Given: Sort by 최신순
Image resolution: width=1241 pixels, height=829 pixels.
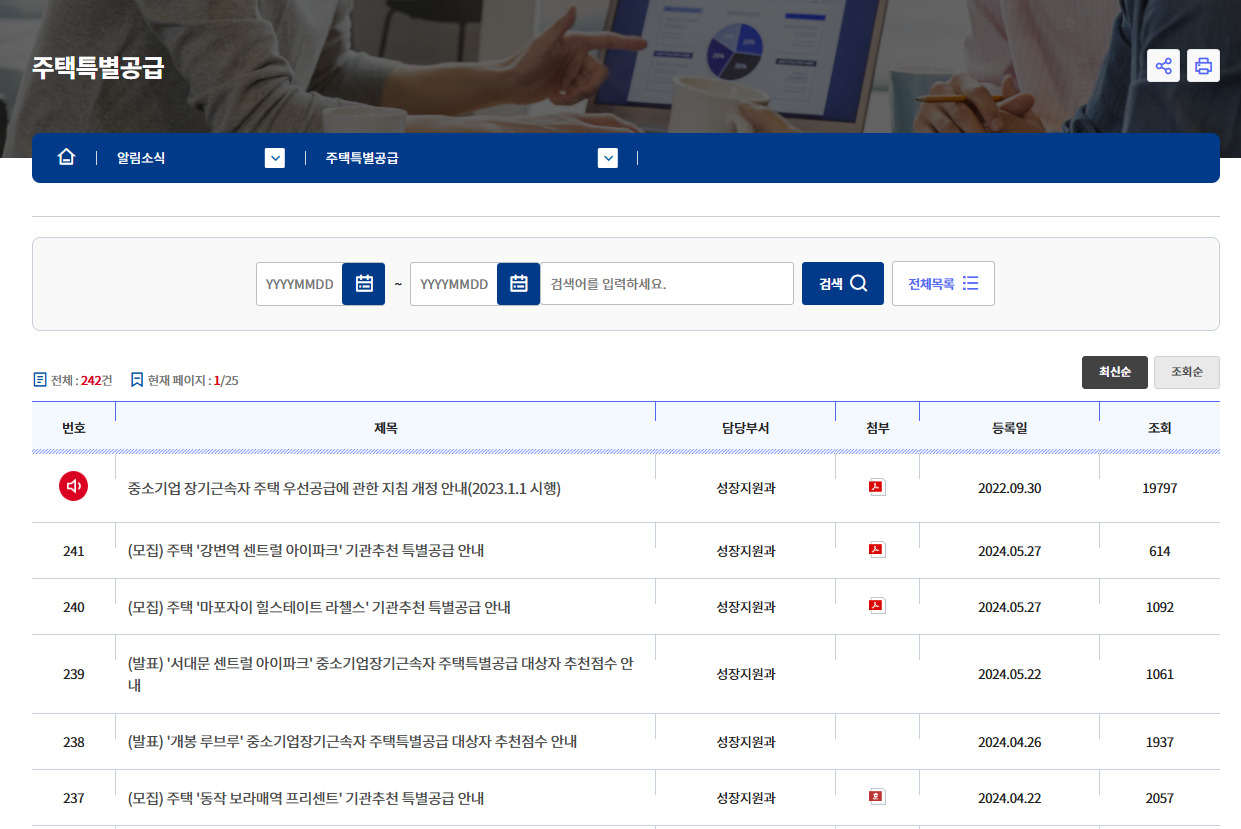Looking at the screenshot, I should click(x=1115, y=372).
